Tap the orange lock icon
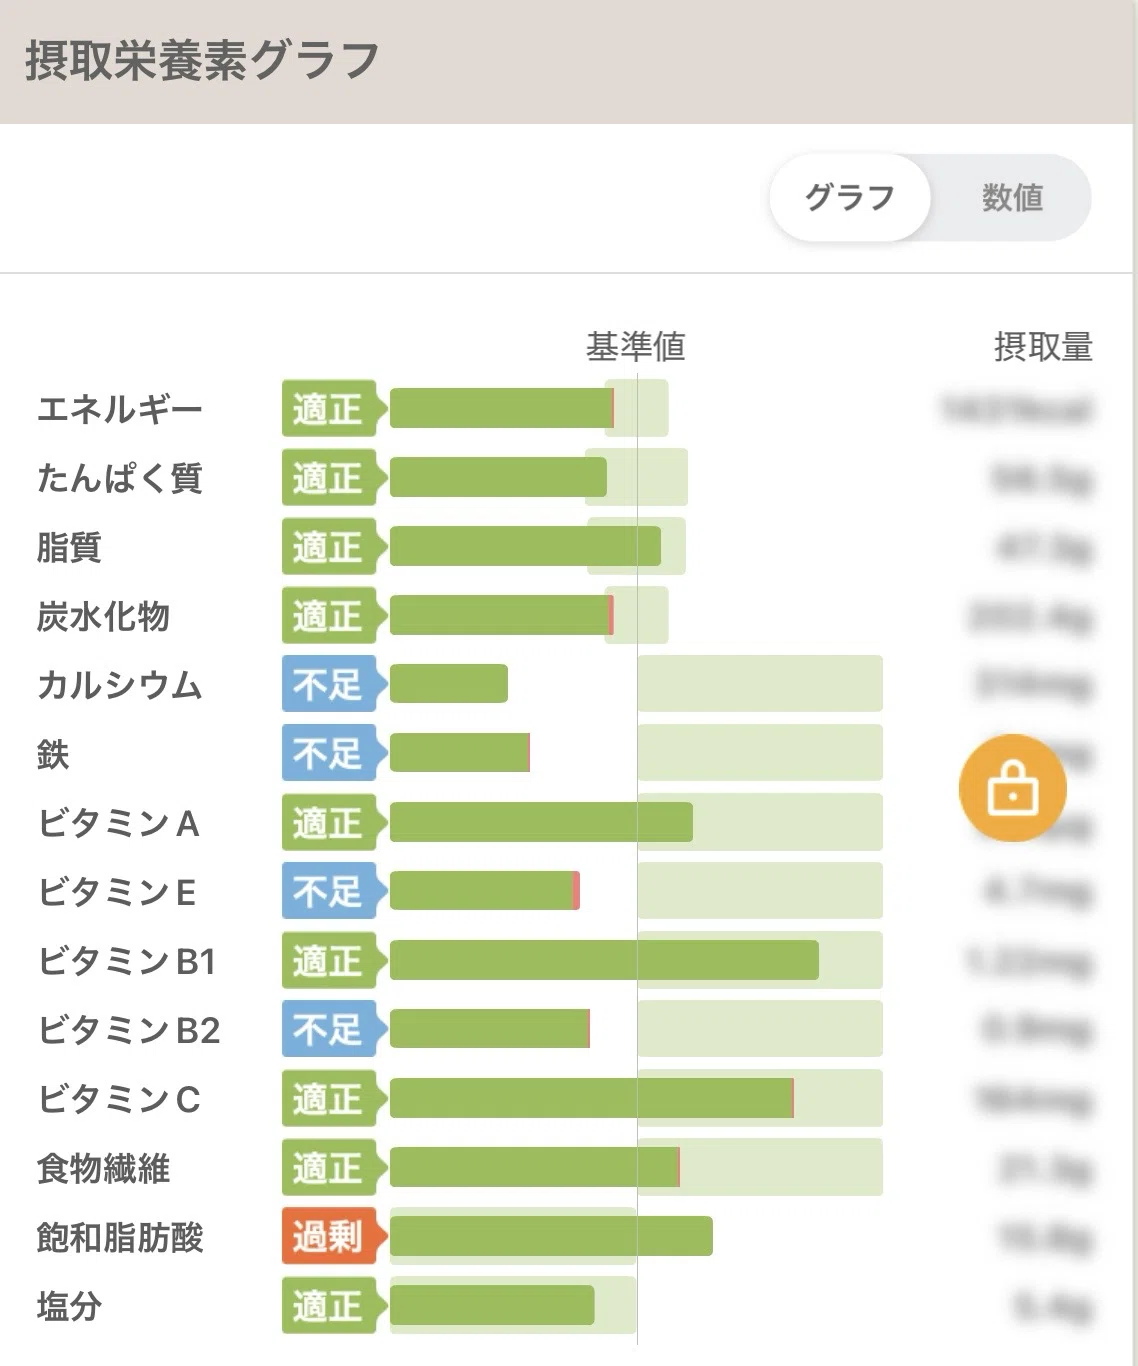The width and height of the screenshot is (1138, 1366). coord(1012,788)
